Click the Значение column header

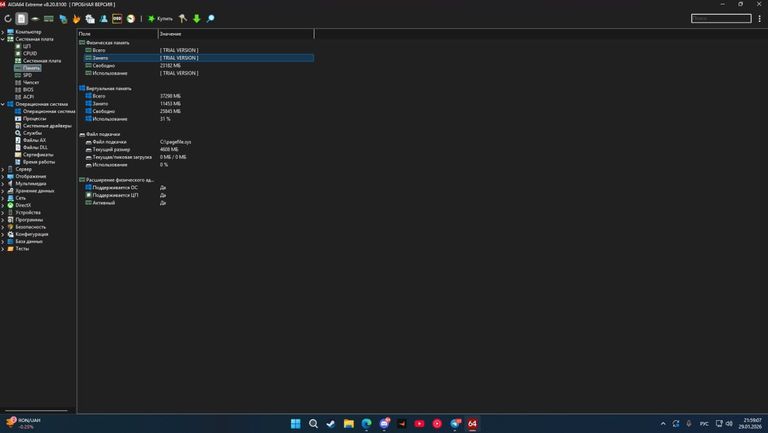coord(236,34)
